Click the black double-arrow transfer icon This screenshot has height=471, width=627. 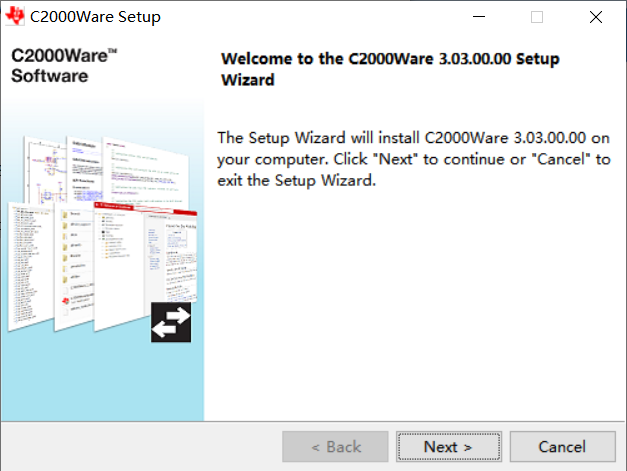click(171, 322)
